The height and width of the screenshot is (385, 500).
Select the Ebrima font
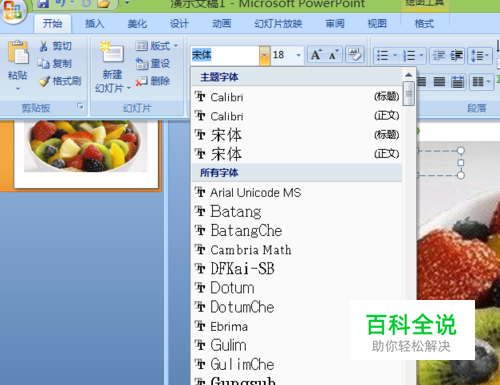[297, 326]
